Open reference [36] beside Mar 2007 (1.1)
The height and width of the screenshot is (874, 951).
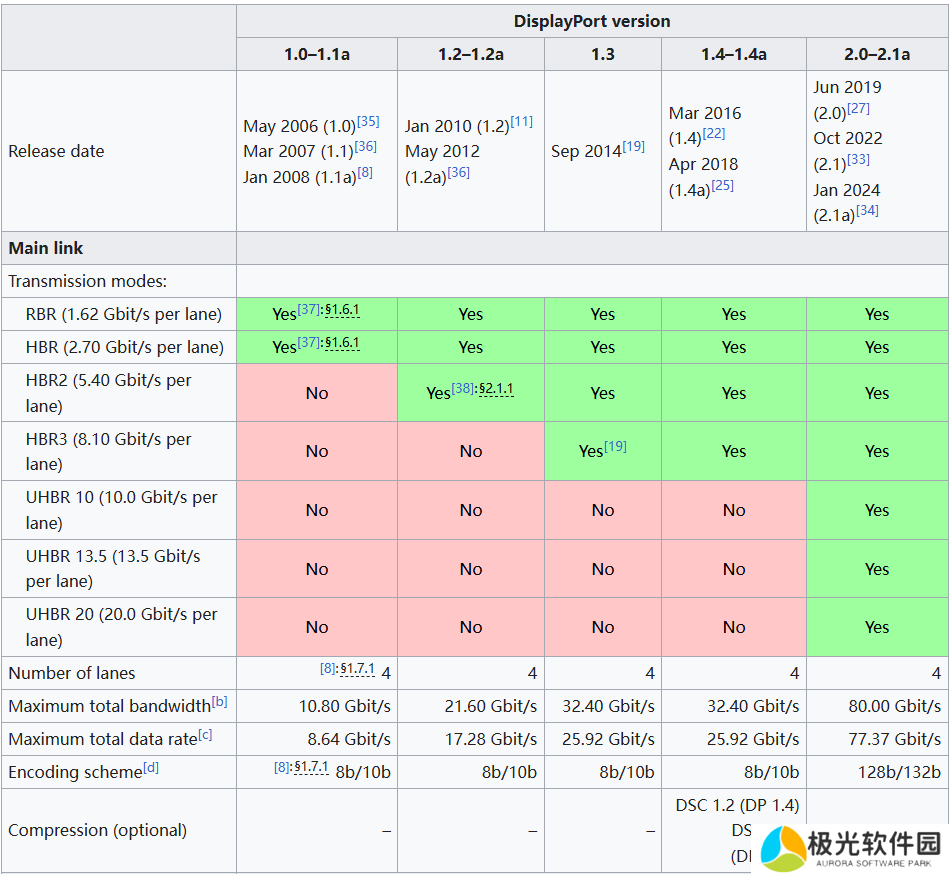(365, 147)
